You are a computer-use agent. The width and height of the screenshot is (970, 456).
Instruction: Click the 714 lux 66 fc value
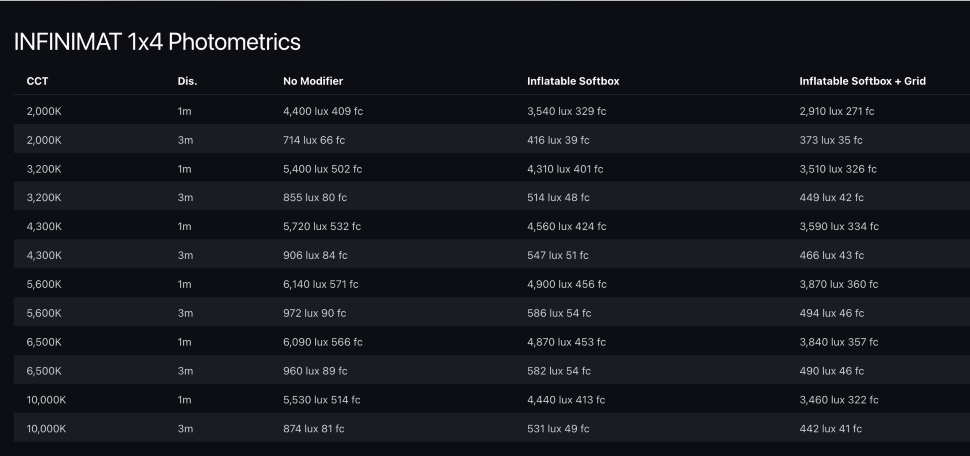tap(314, 140)
